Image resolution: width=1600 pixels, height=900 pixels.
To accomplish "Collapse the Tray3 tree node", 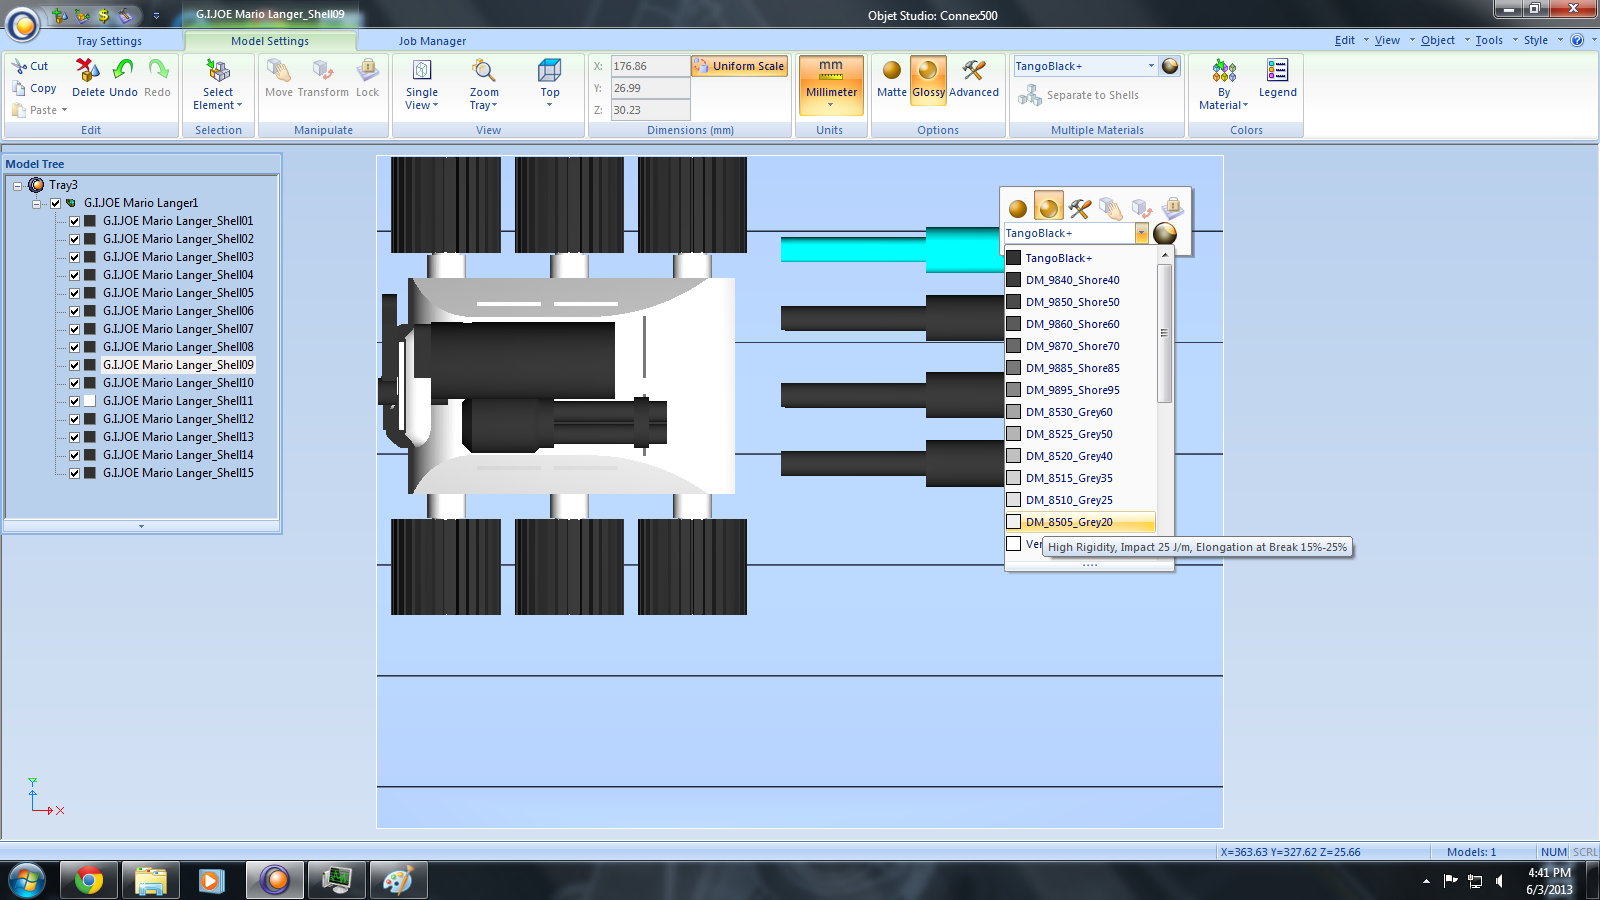I will tap(17, 185).
